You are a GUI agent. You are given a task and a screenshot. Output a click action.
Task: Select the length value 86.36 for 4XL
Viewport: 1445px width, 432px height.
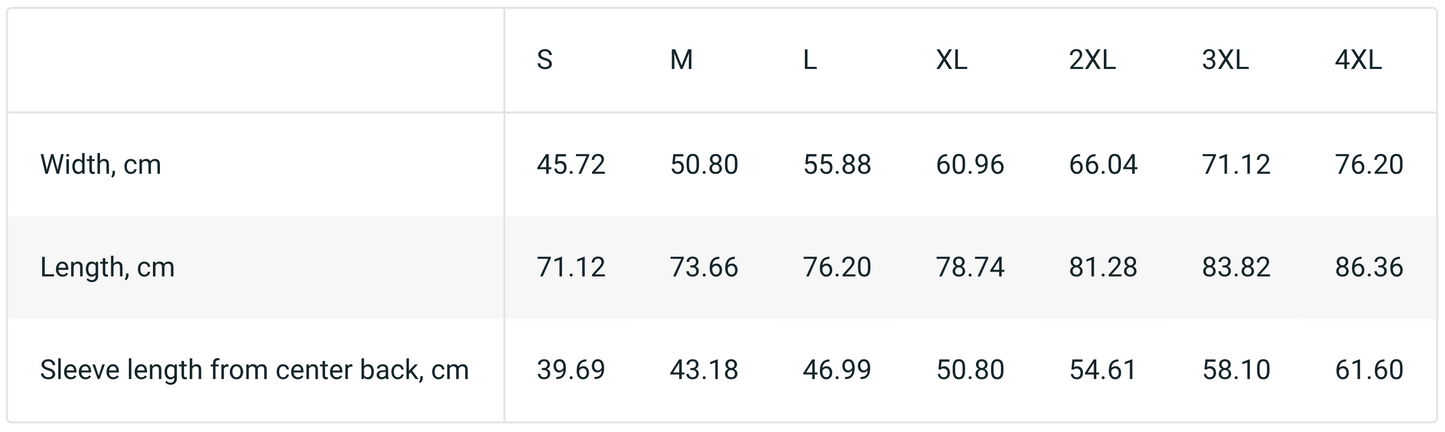click(1369, 268)
